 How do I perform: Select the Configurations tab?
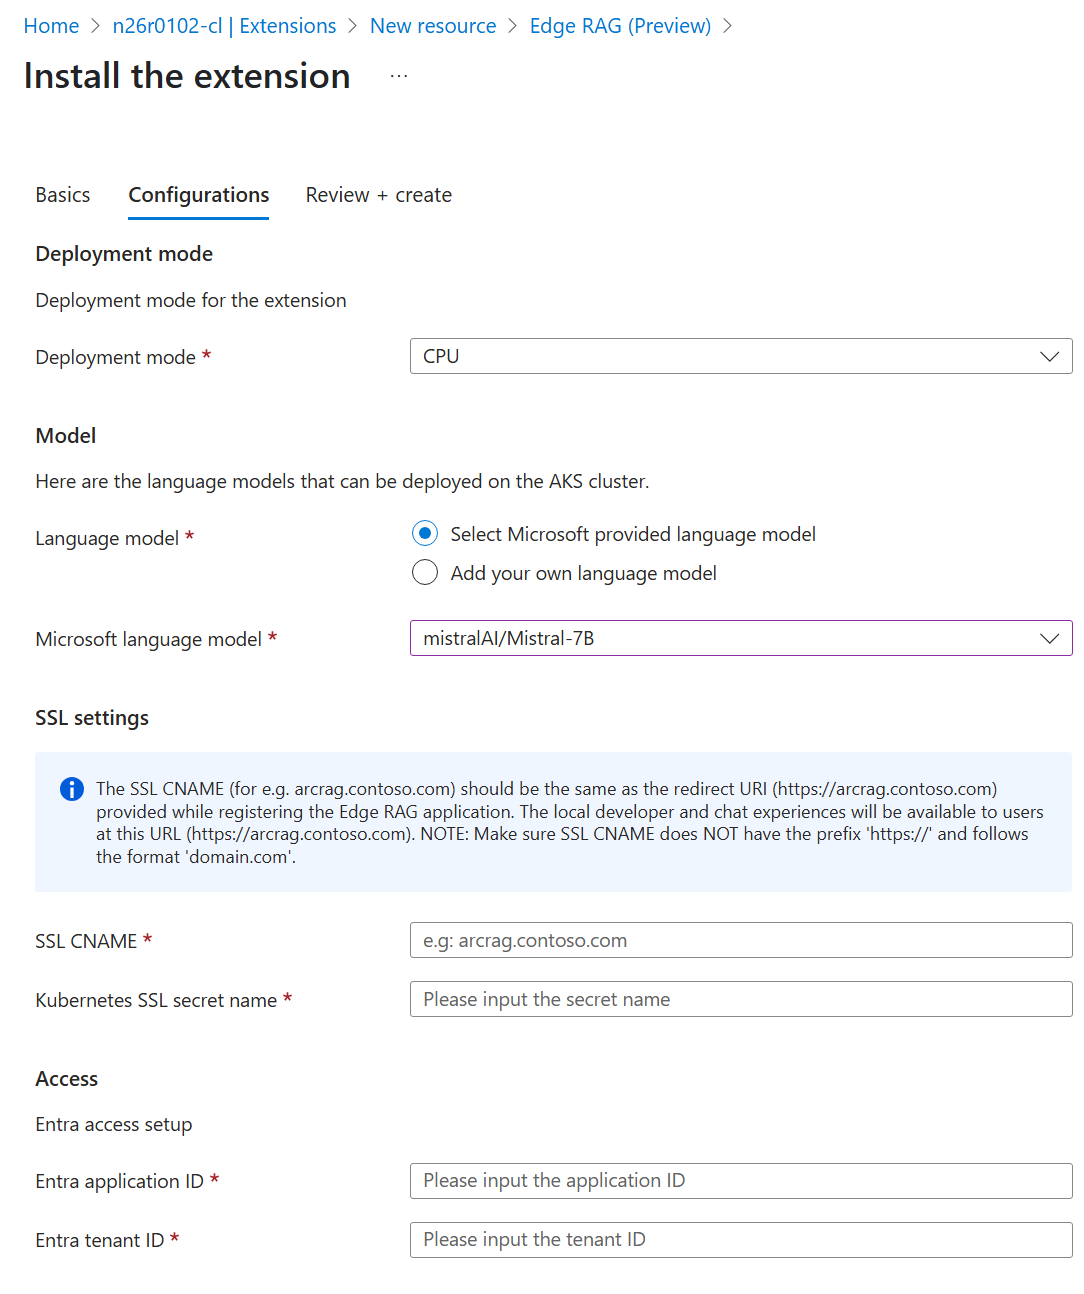pos(199,195)
